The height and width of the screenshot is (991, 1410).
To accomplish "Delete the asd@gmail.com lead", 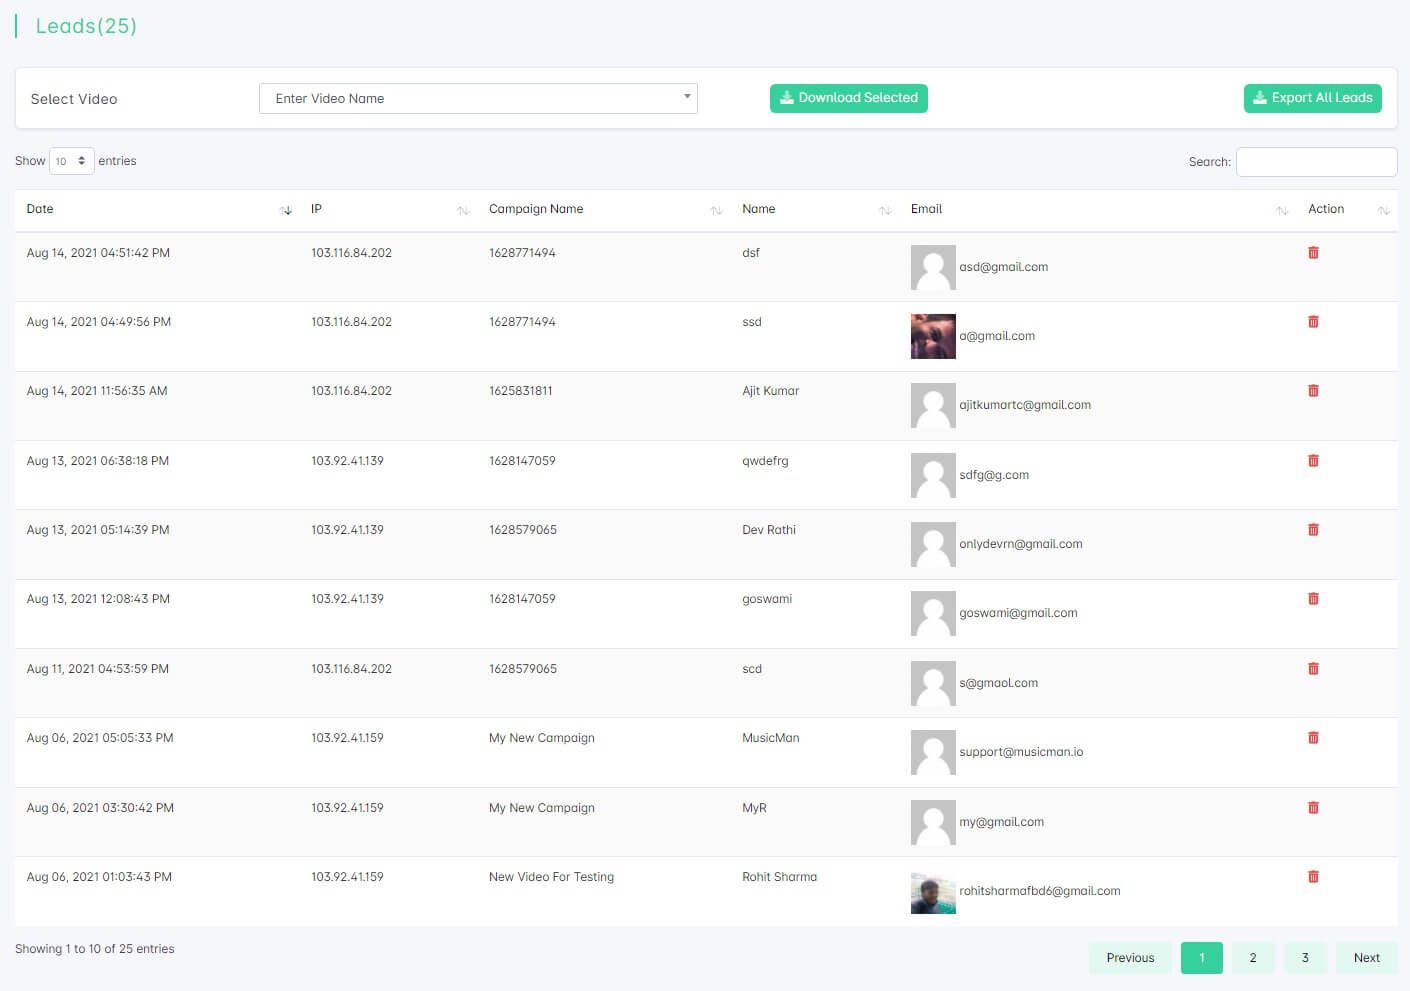I will [1313, 253].
